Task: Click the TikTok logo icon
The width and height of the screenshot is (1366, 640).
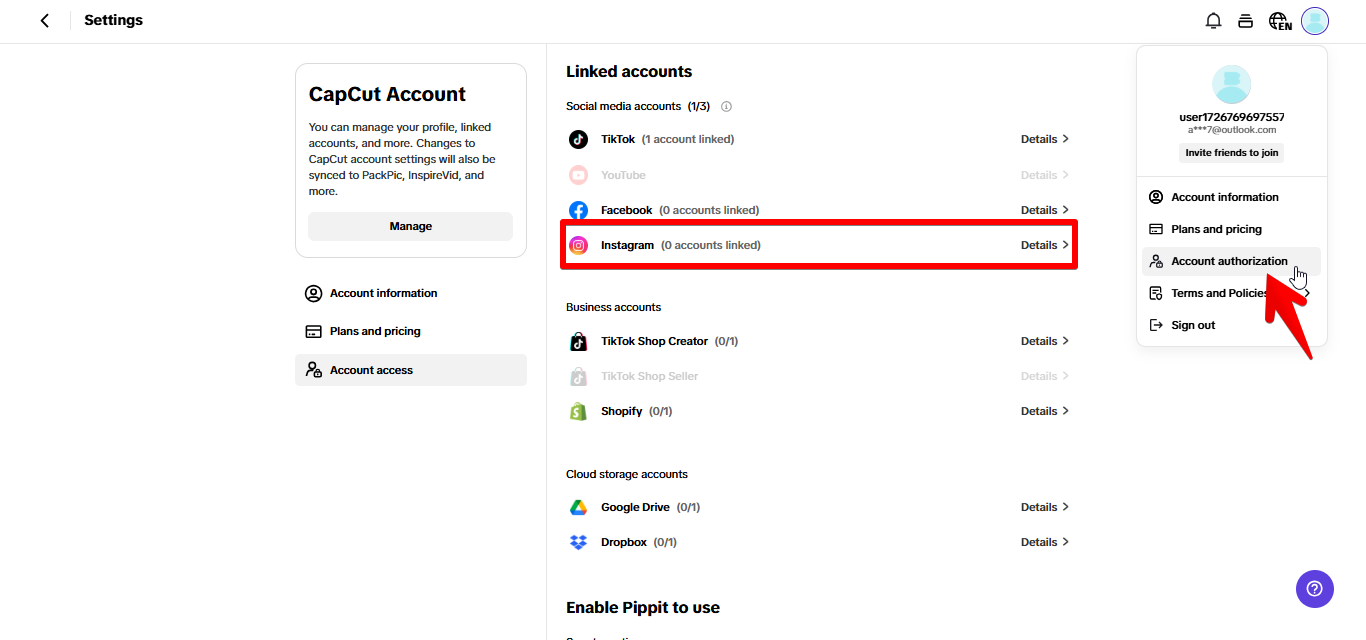Action: [578, 139]
